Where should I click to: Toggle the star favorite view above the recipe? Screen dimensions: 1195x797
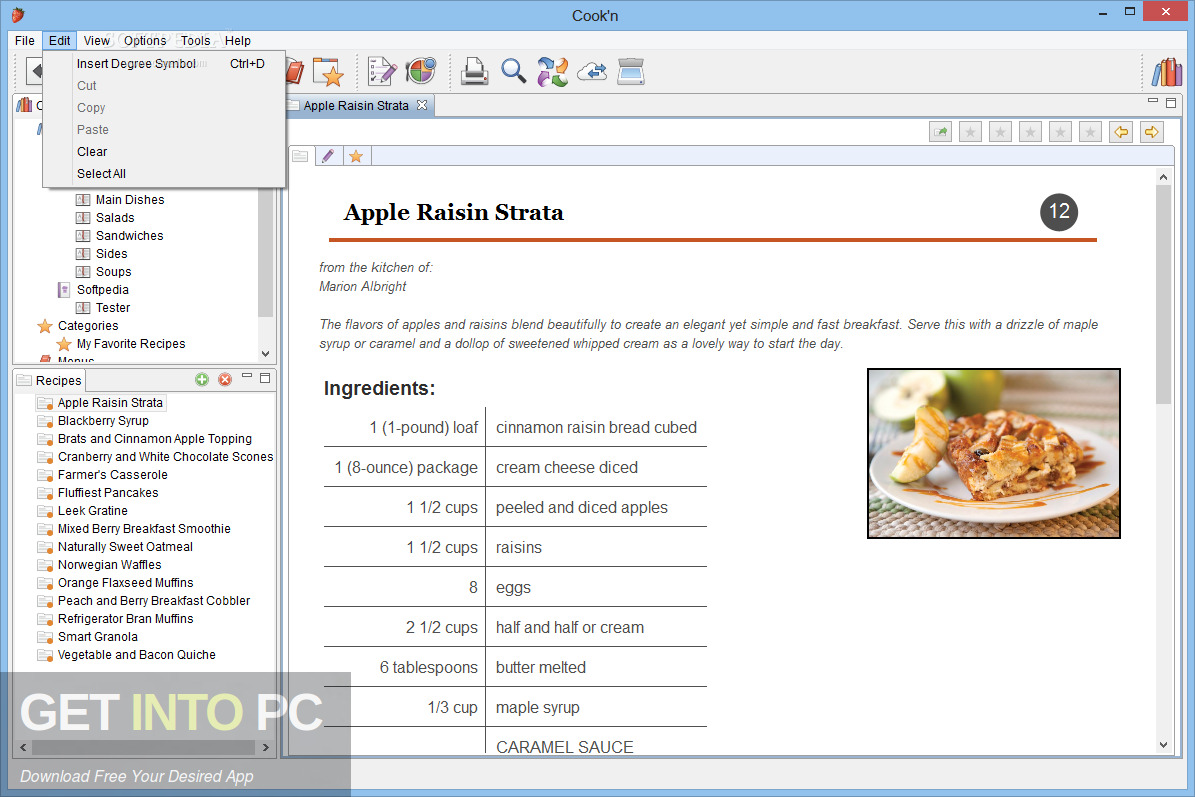(356, 155)
